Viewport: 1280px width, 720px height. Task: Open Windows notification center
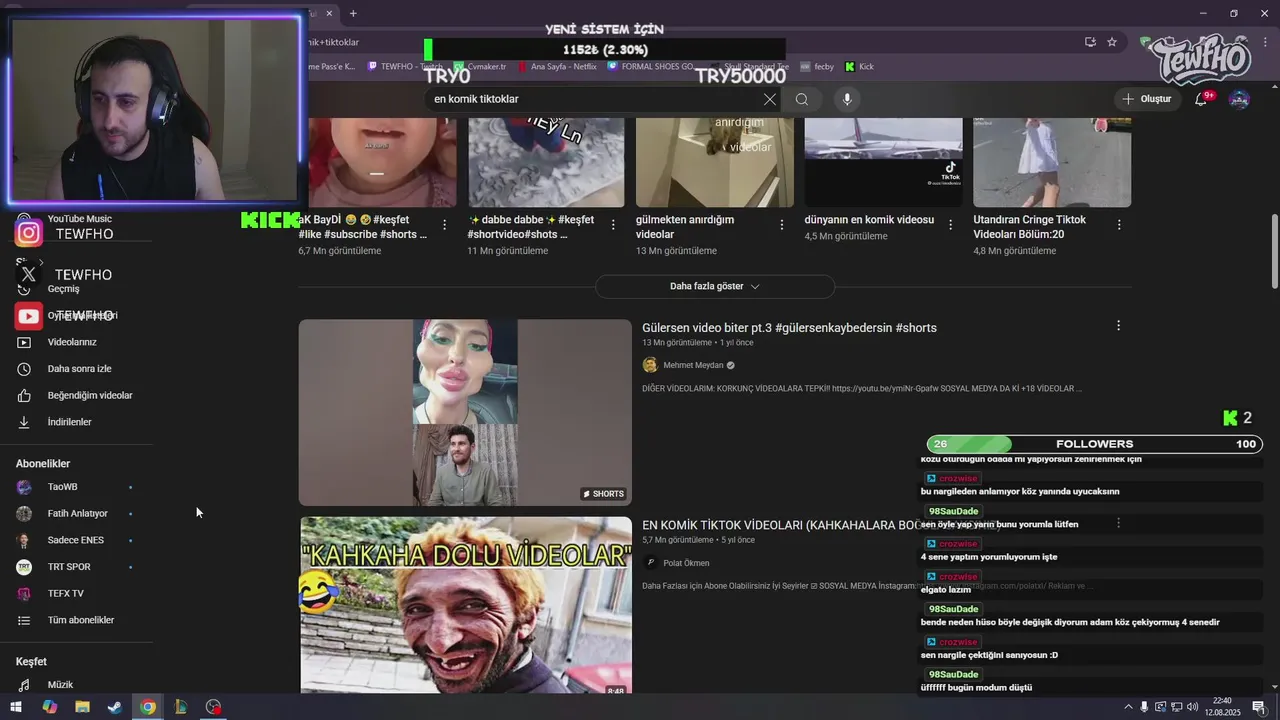tap(1259, 707)
